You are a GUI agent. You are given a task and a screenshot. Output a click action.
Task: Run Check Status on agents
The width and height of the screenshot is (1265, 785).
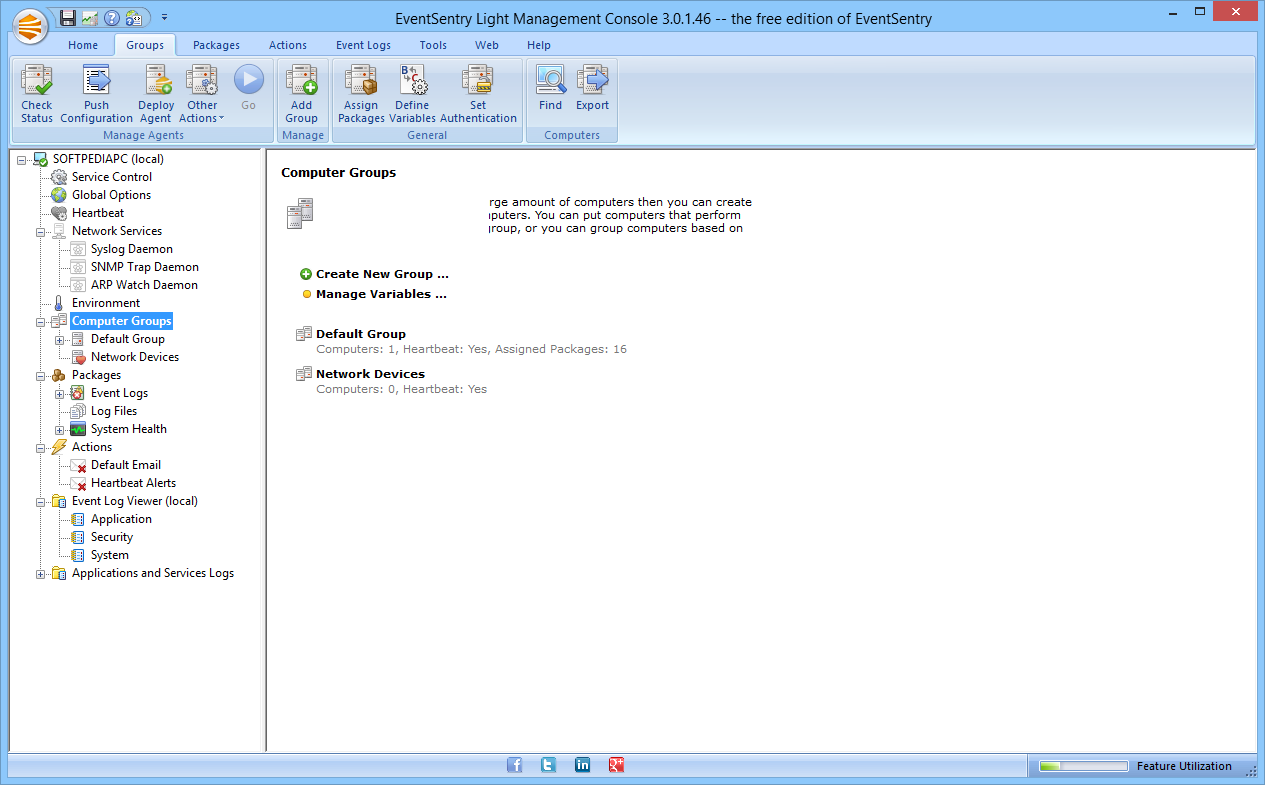(37, 94)
